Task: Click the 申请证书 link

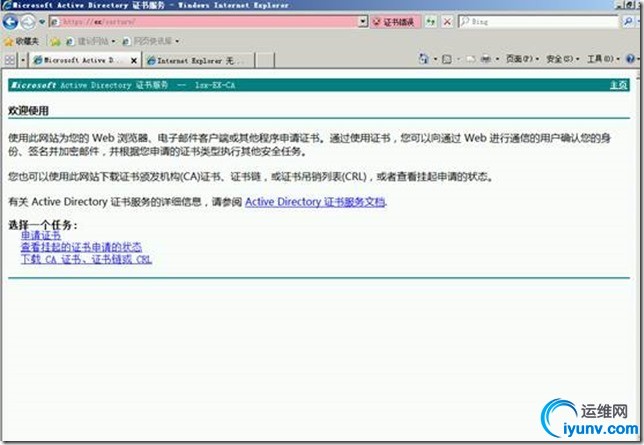Action: coord(41,235)
